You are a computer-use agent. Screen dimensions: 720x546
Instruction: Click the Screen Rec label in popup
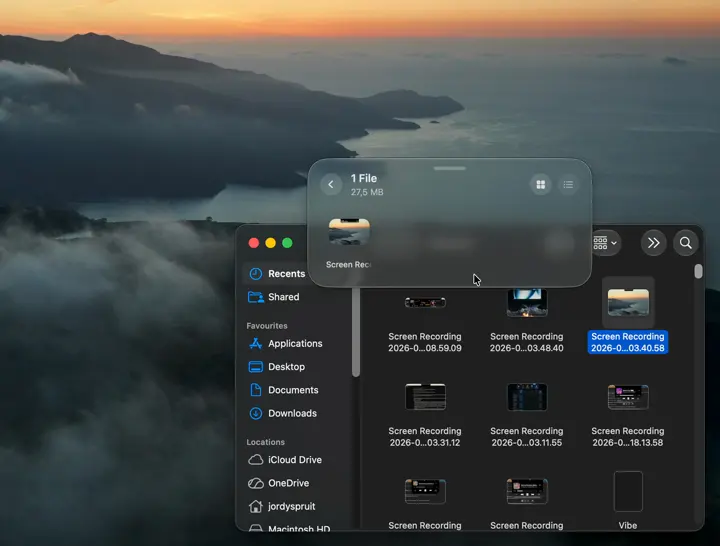point(348,265)
